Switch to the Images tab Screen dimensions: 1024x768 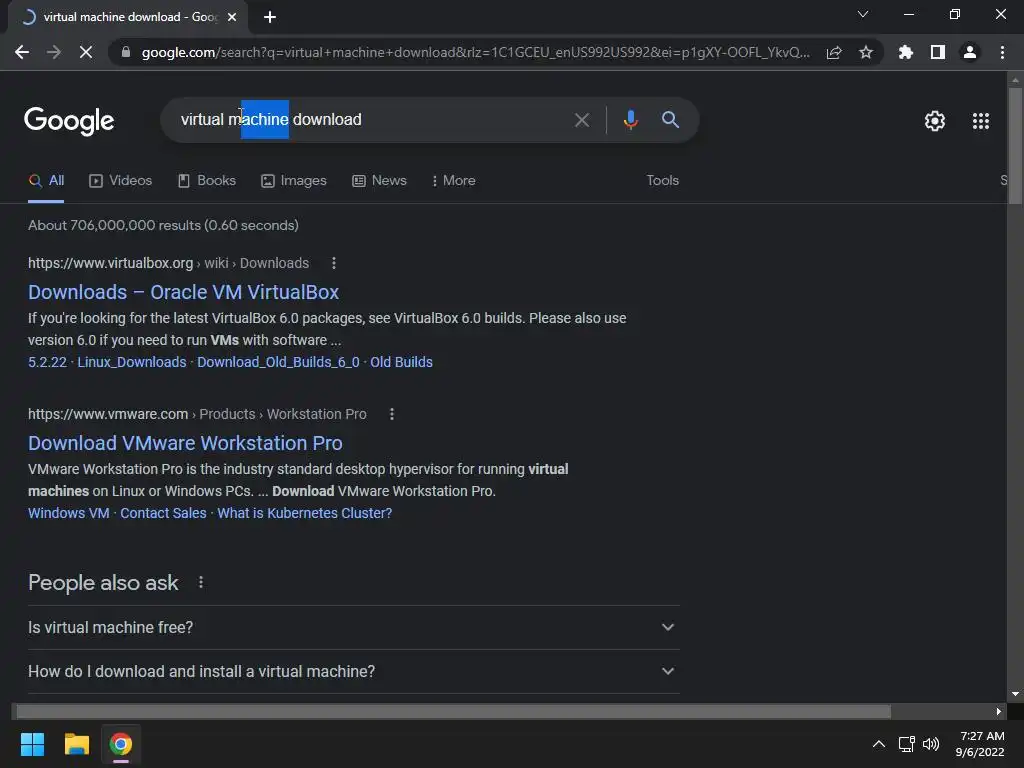tap(293, 181)
